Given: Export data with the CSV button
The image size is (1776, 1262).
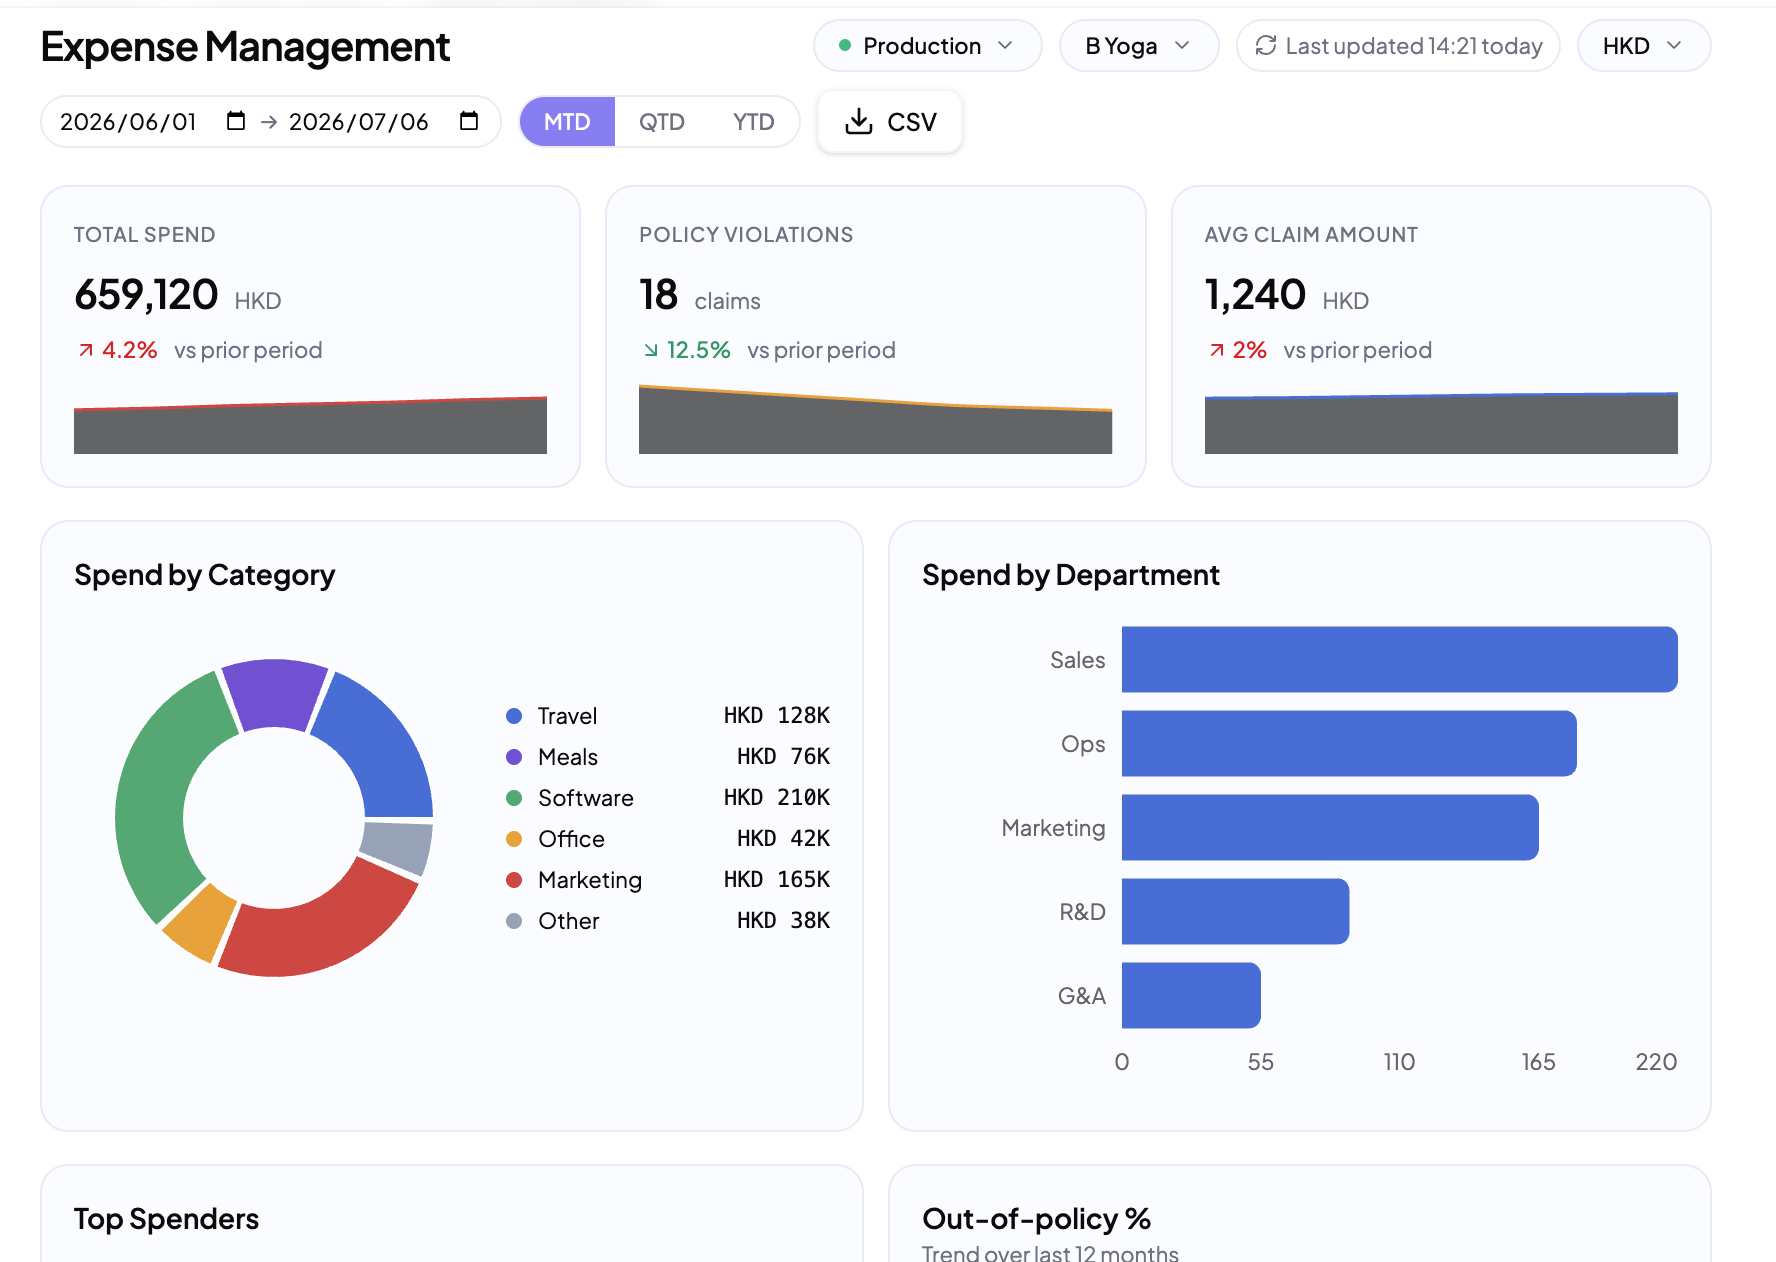Looking at the screenshot, I should click(x=890, y=122).
